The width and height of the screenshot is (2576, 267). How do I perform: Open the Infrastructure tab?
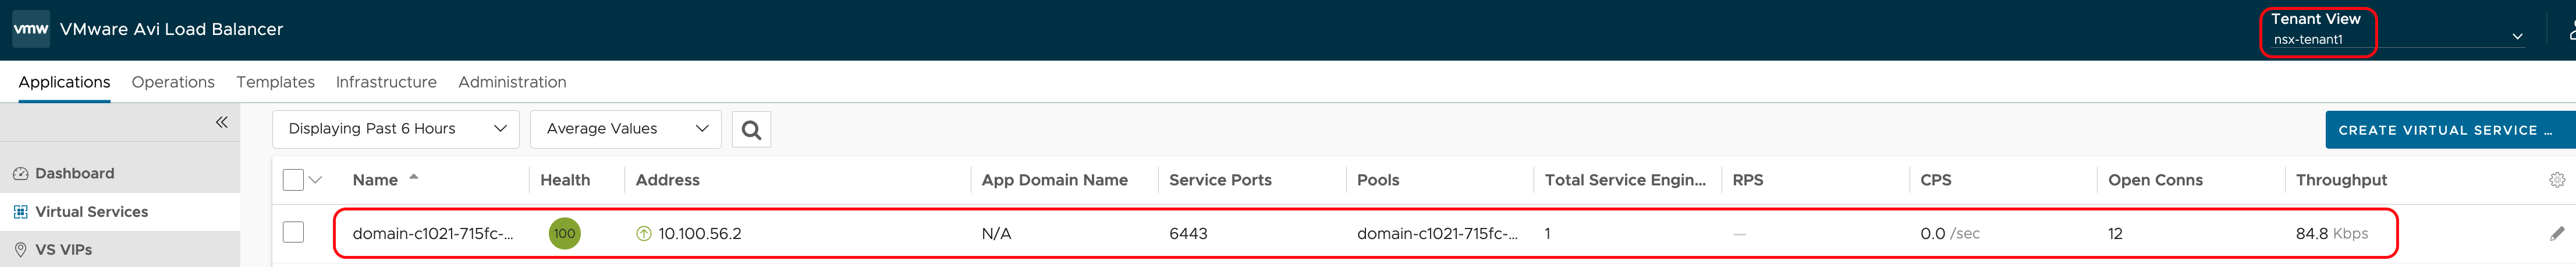point(386,82)
